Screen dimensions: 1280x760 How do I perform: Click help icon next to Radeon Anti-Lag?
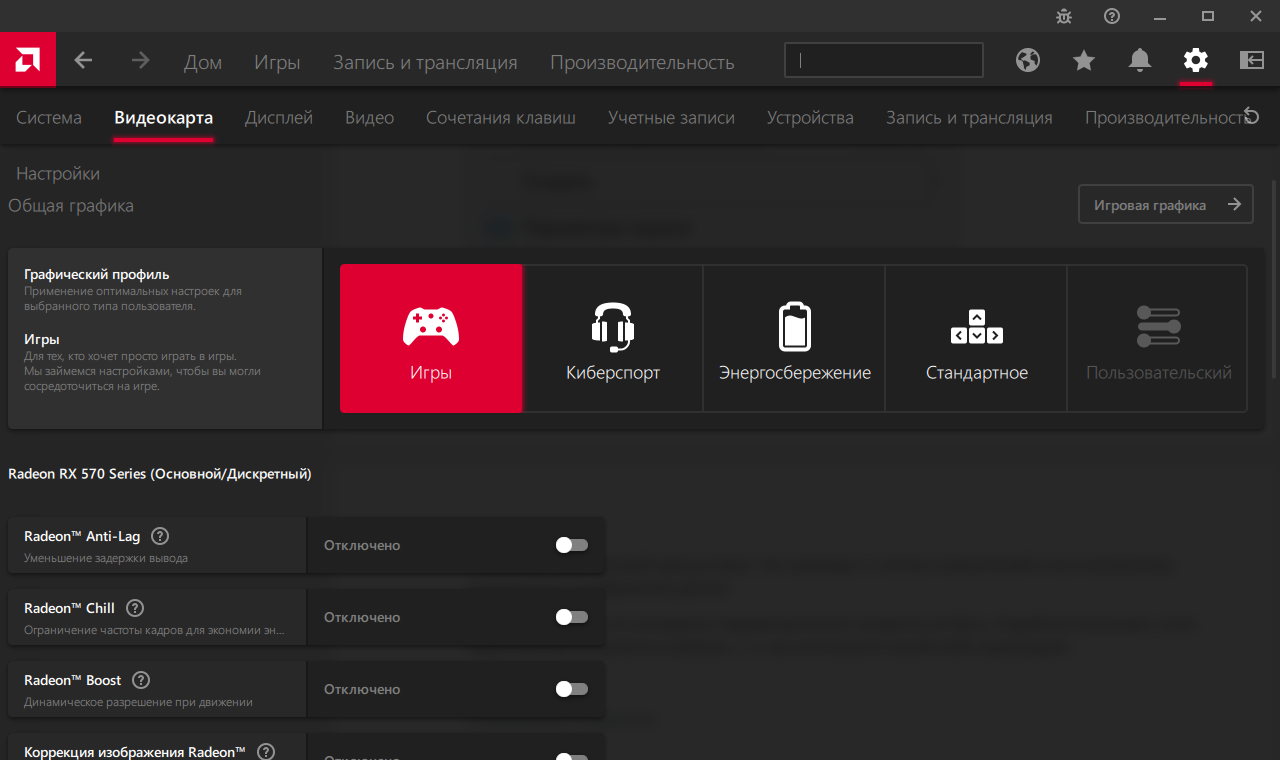[159, 536]
